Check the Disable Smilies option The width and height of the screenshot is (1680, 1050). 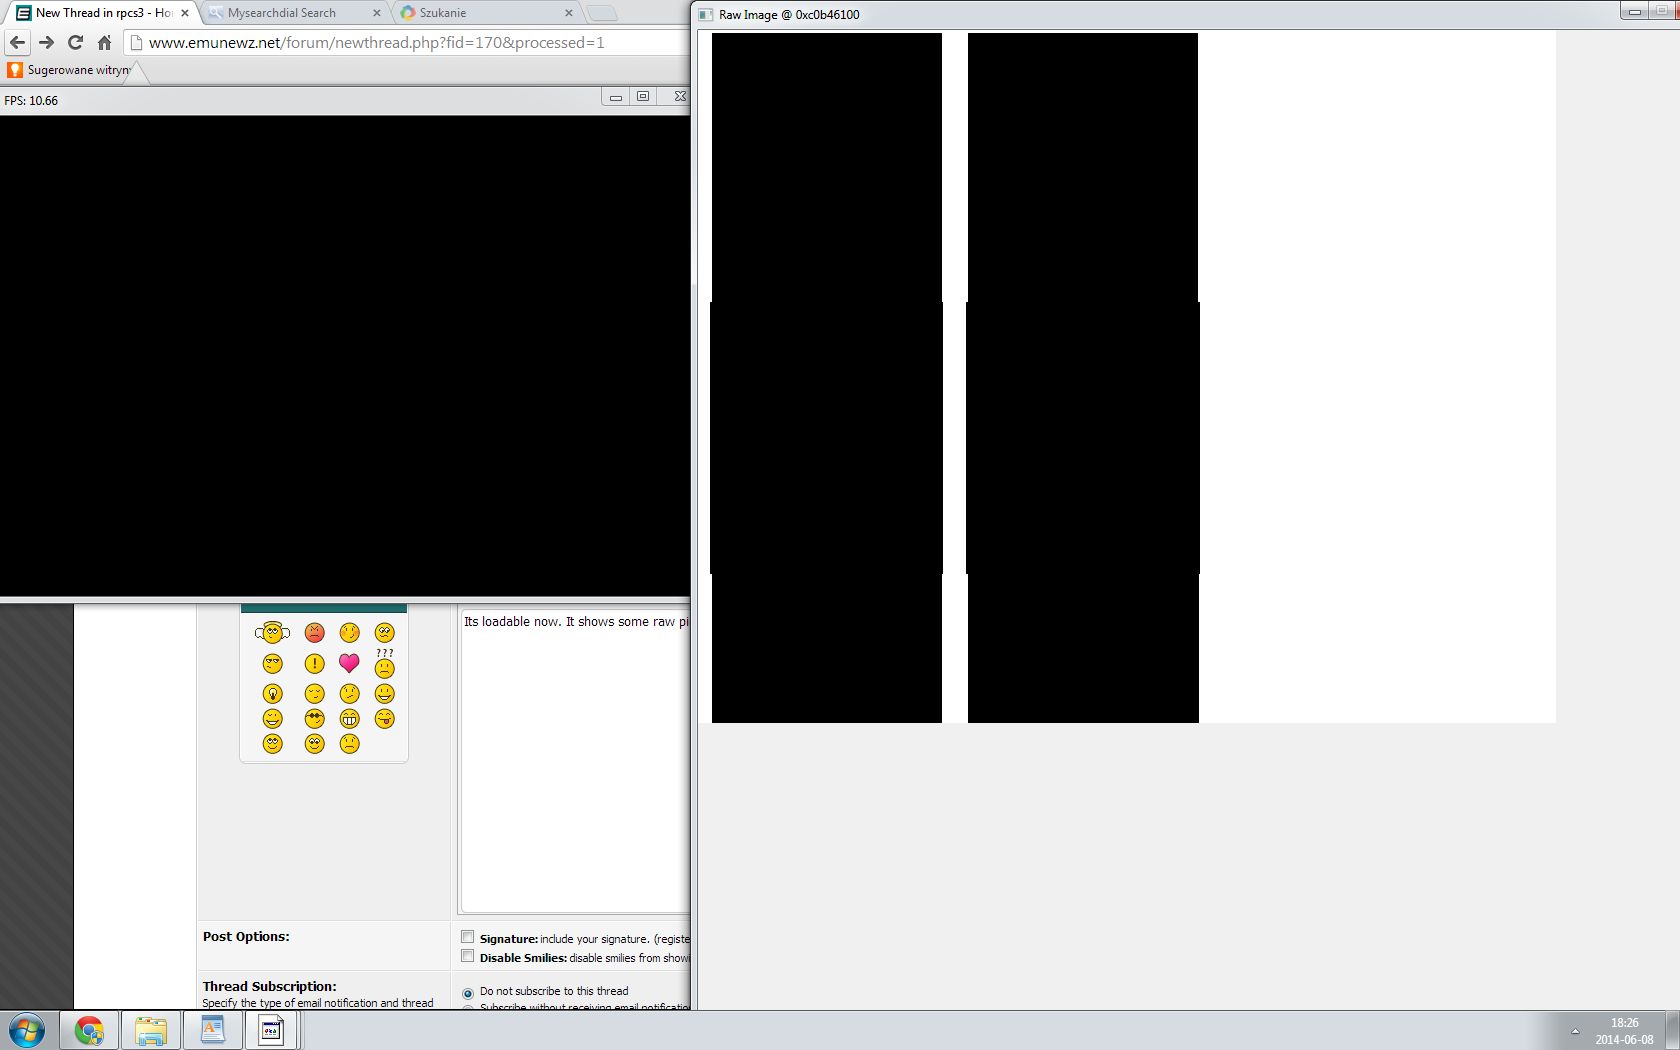point(467,956)
